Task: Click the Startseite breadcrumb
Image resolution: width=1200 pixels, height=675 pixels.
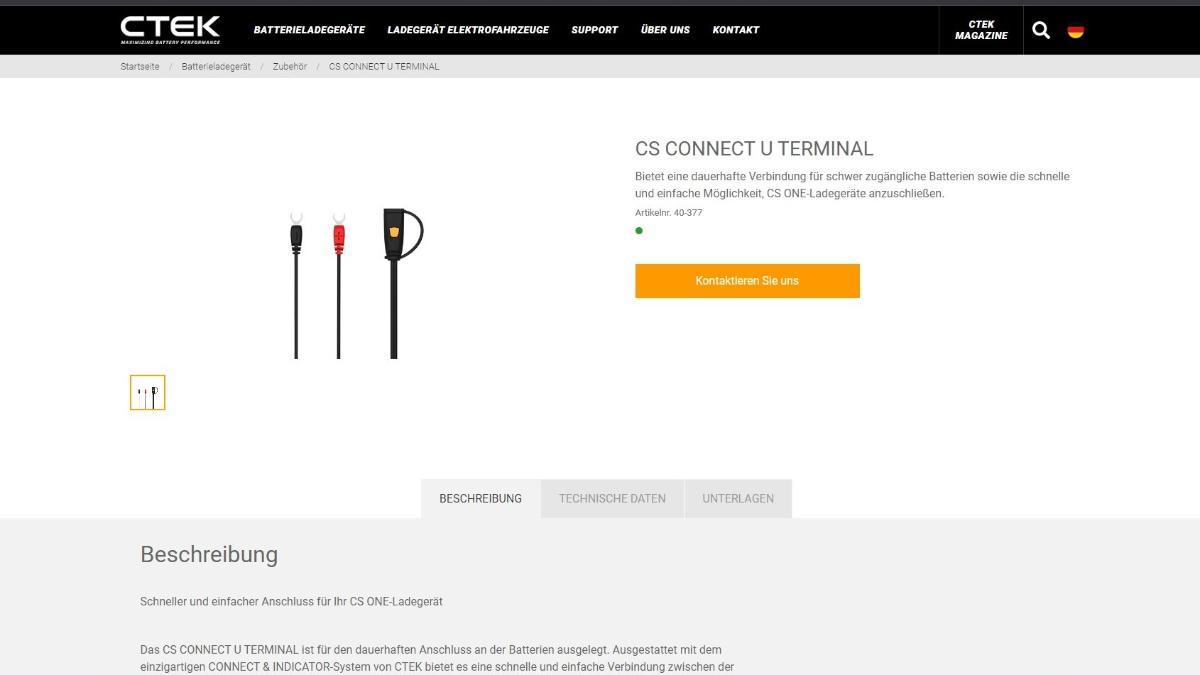Action: click(140, 67)
